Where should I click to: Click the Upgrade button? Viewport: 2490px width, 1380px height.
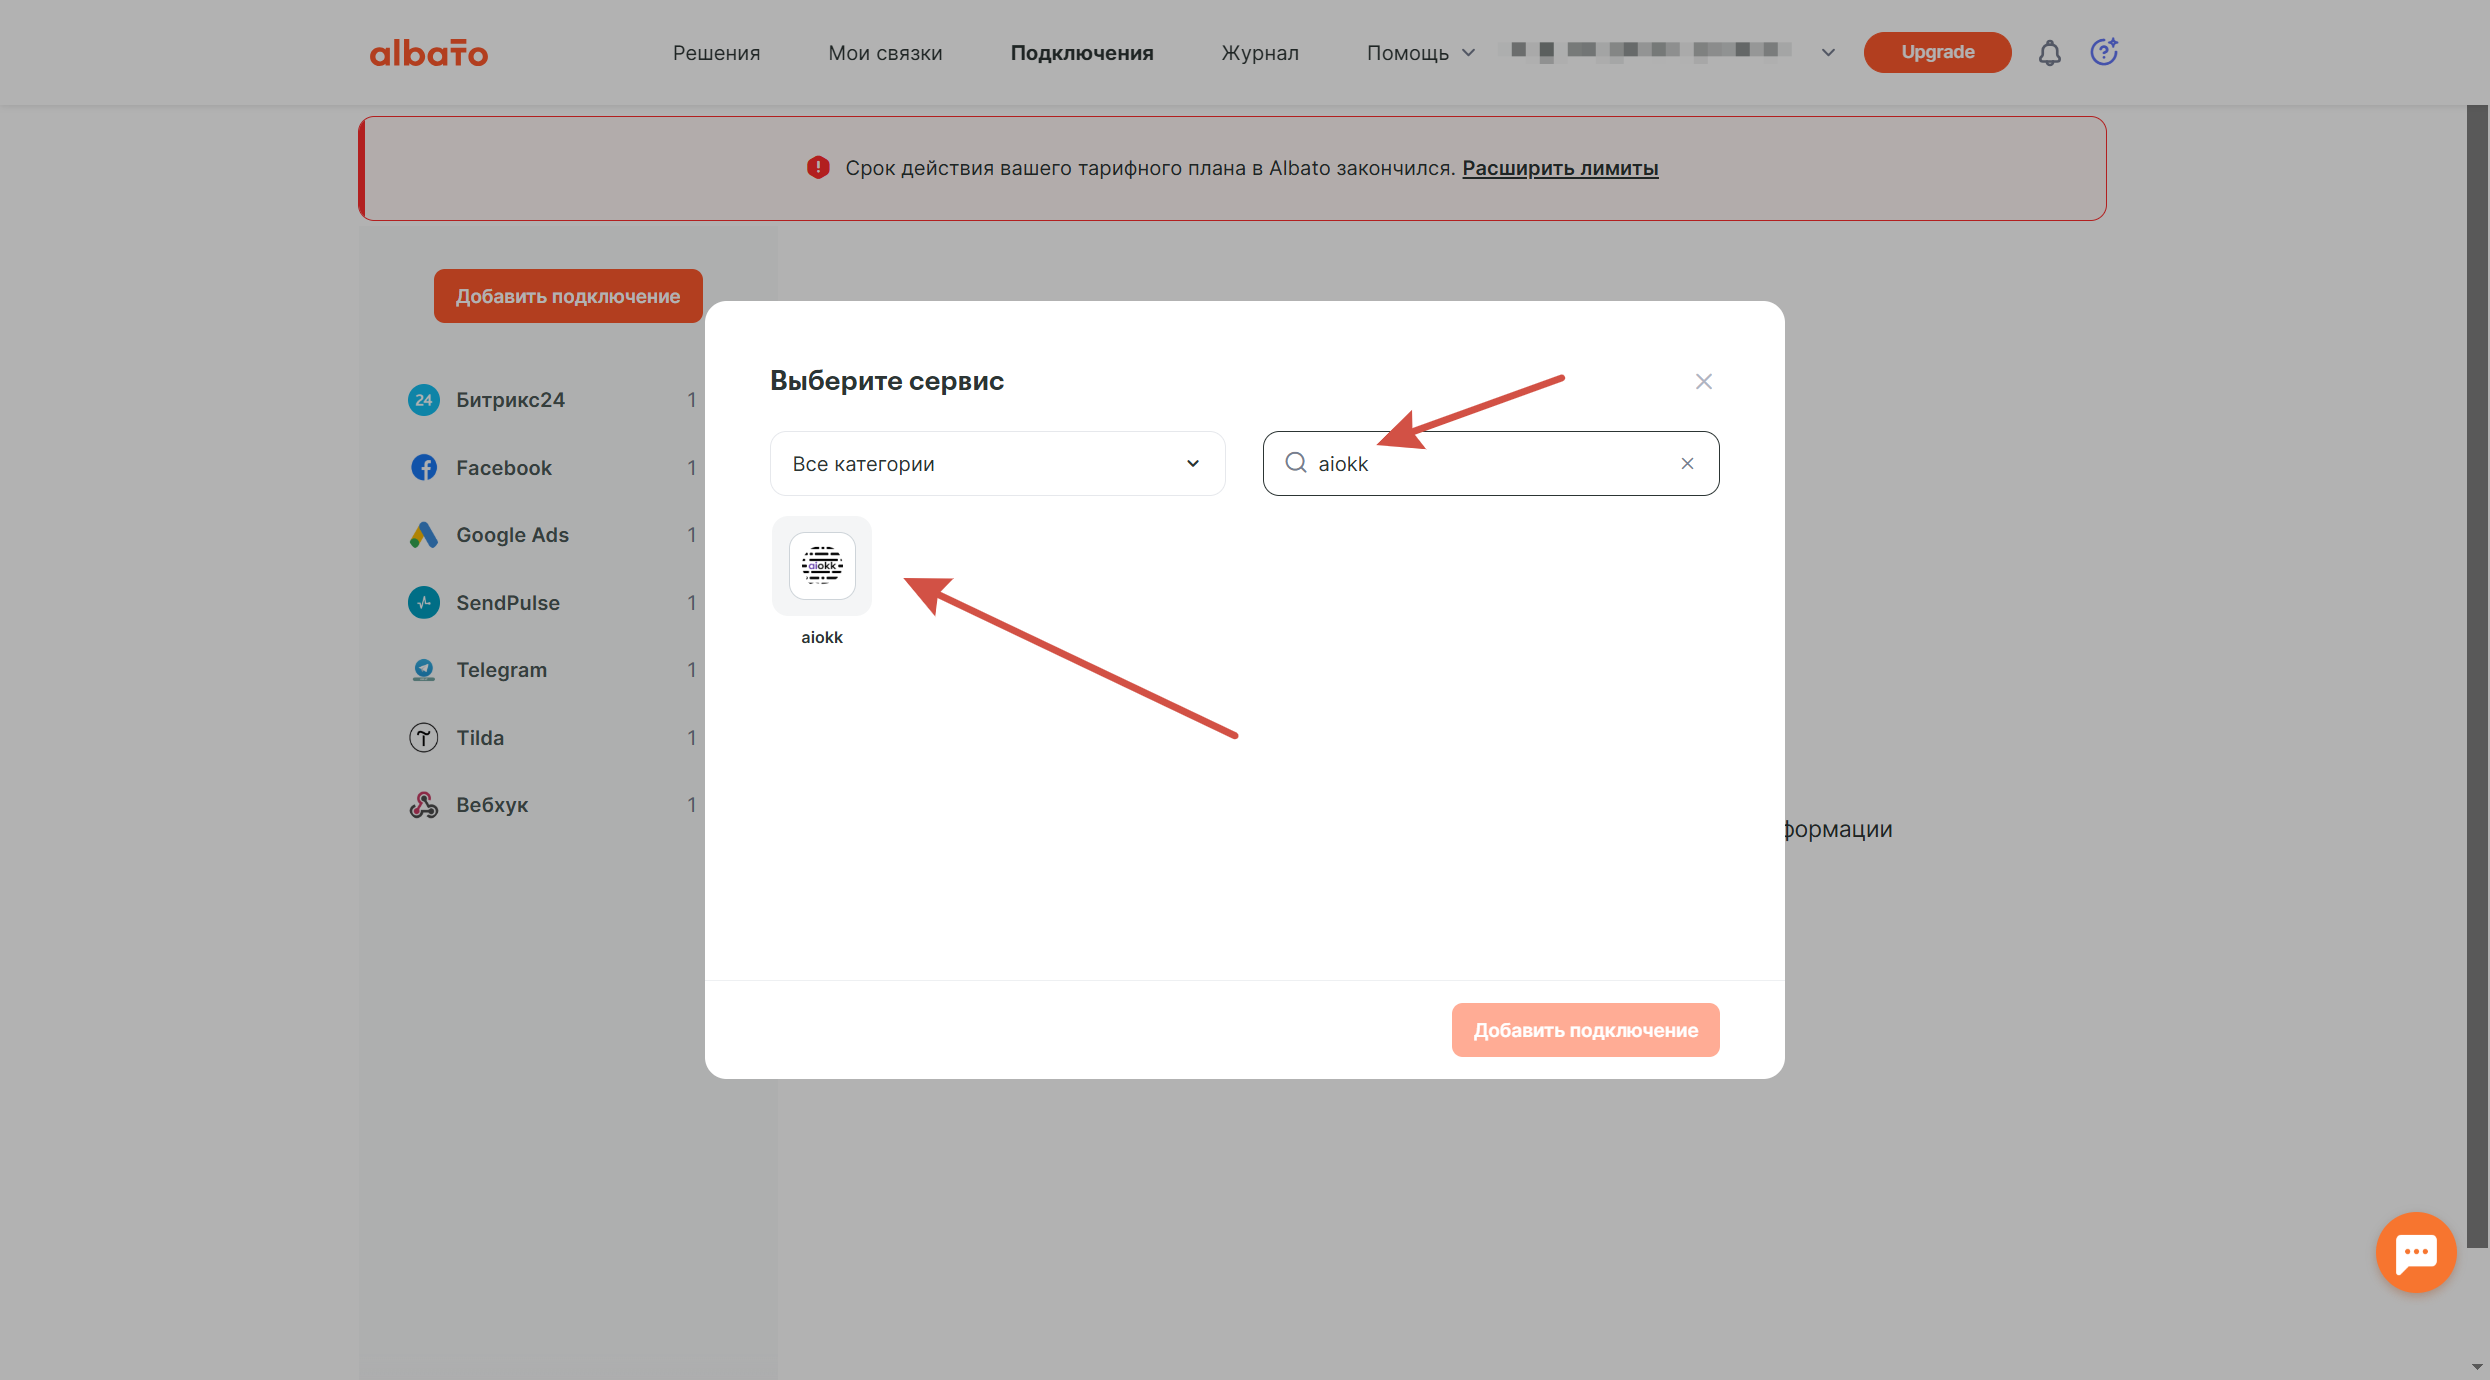1937,53
